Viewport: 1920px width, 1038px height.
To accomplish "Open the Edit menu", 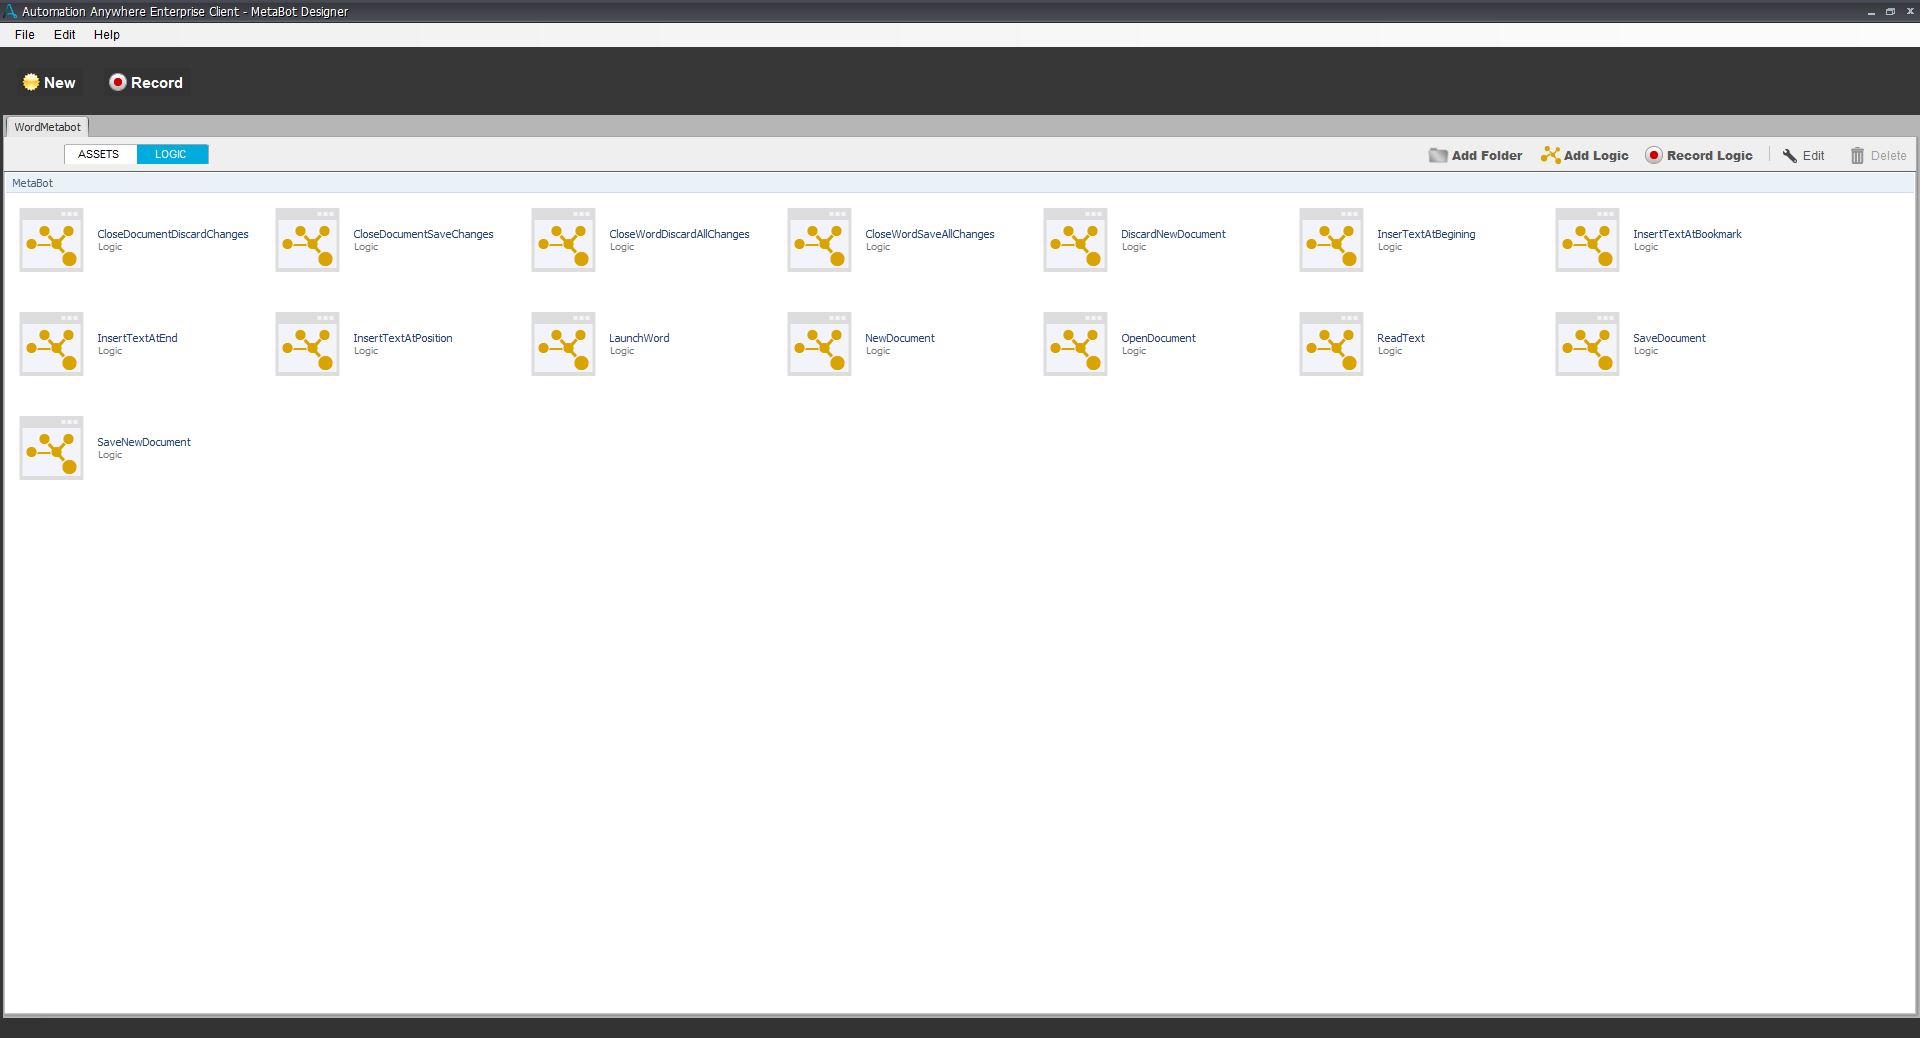I will pos(65,34).
